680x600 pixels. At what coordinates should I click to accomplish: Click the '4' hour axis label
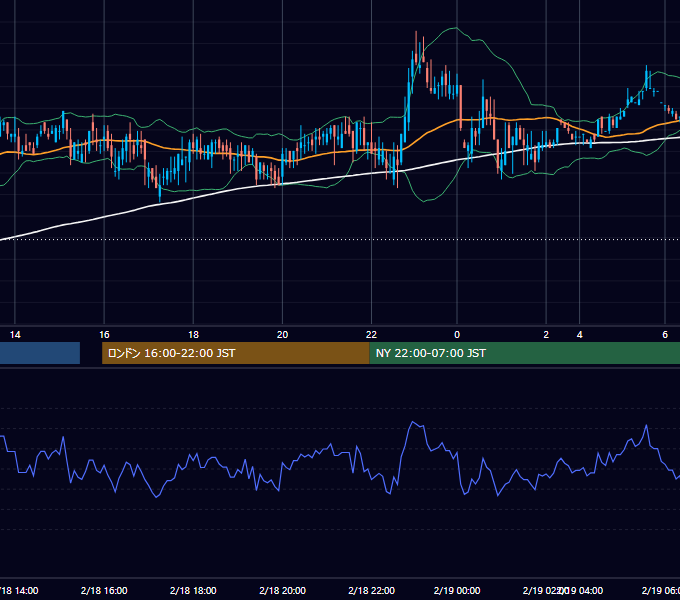(579, 335)
